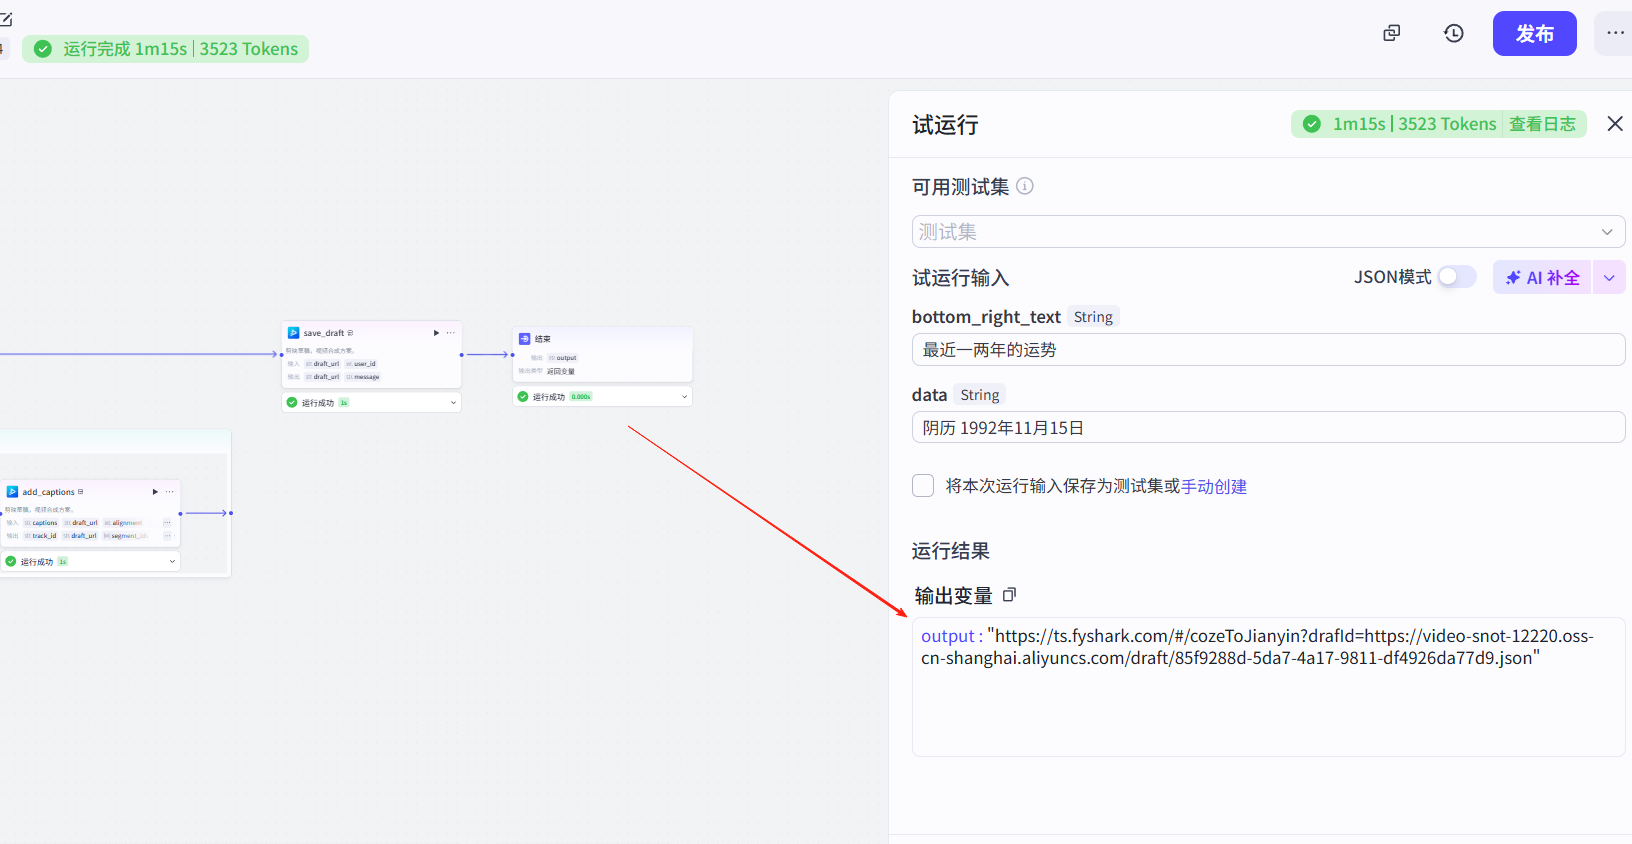Click the add_captions node plugin icon
The image size is (1632, 844).
point(12,492)
